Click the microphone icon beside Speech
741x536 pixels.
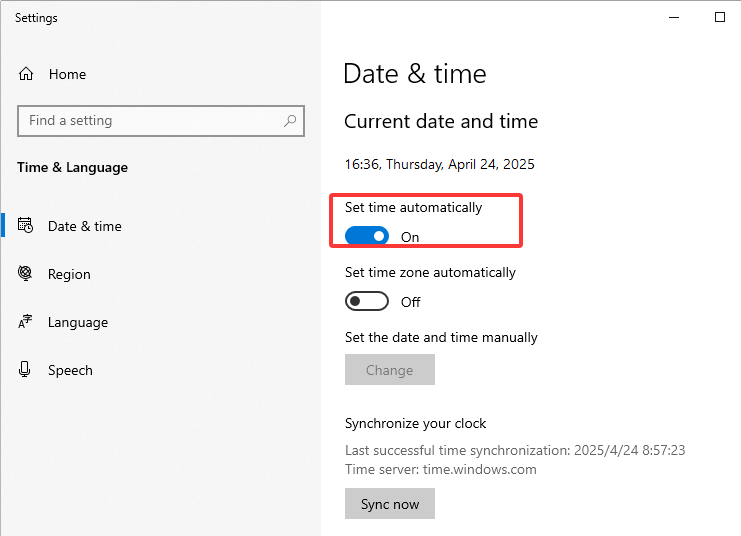click(x=26, y=370)
